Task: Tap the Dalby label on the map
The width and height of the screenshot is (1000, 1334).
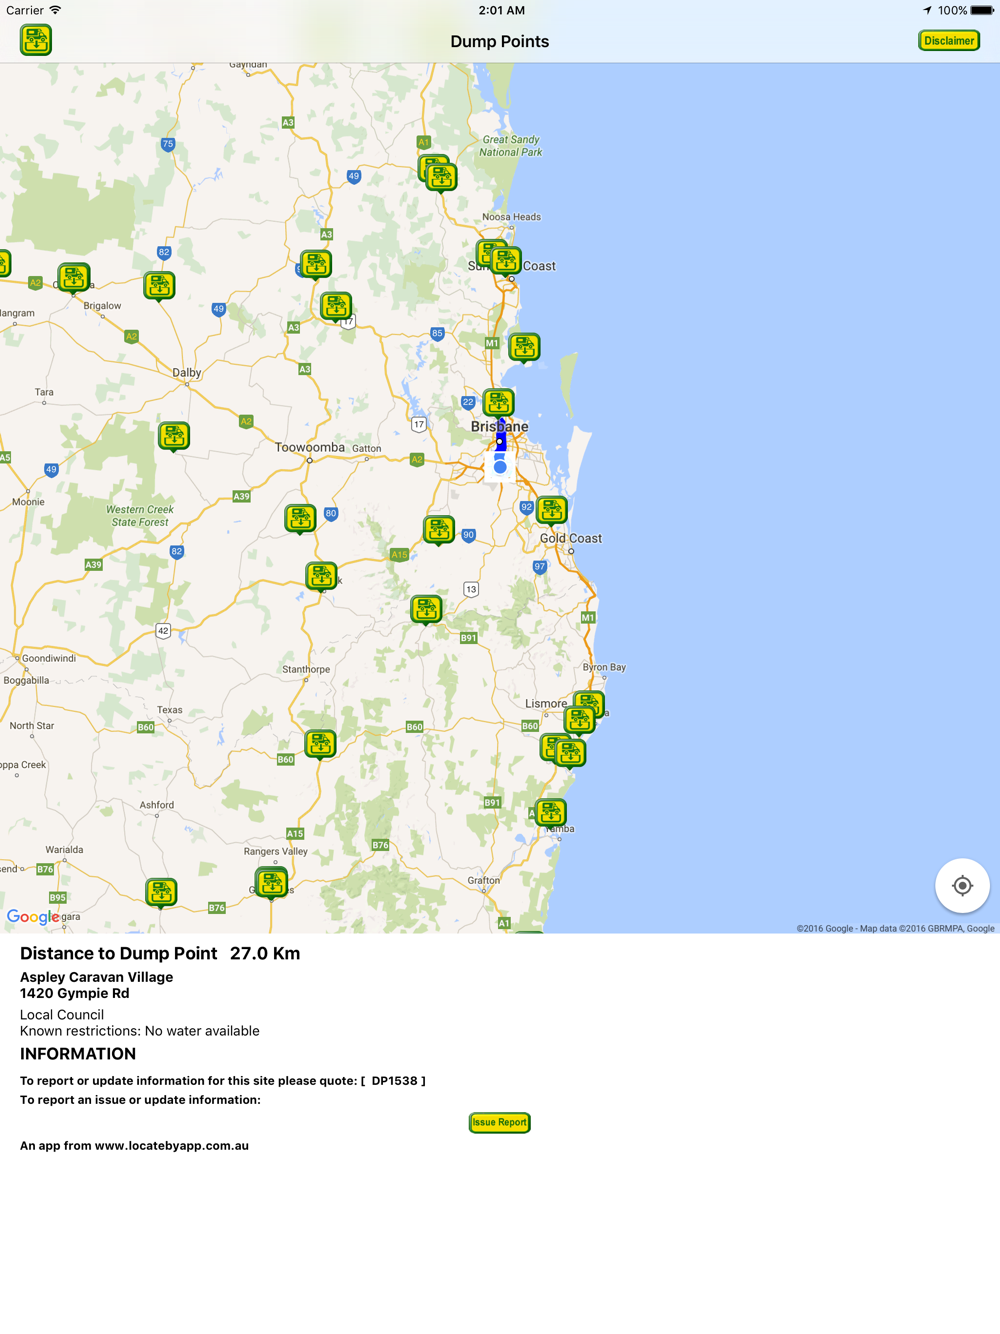Action: coord(187,372)
